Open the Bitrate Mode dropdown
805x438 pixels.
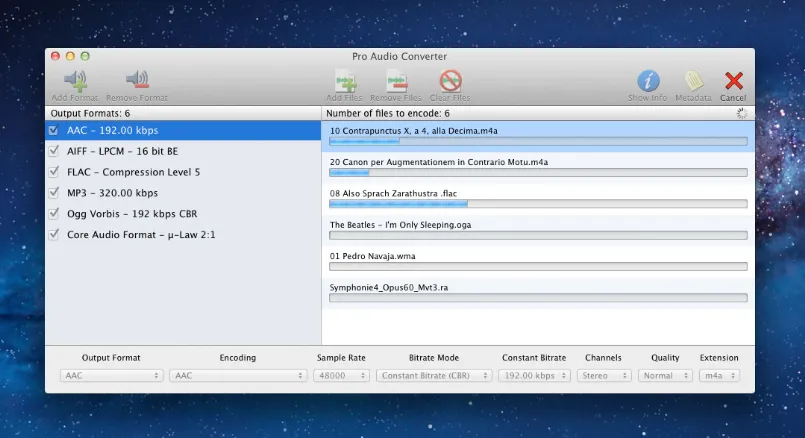pos(434,376)
